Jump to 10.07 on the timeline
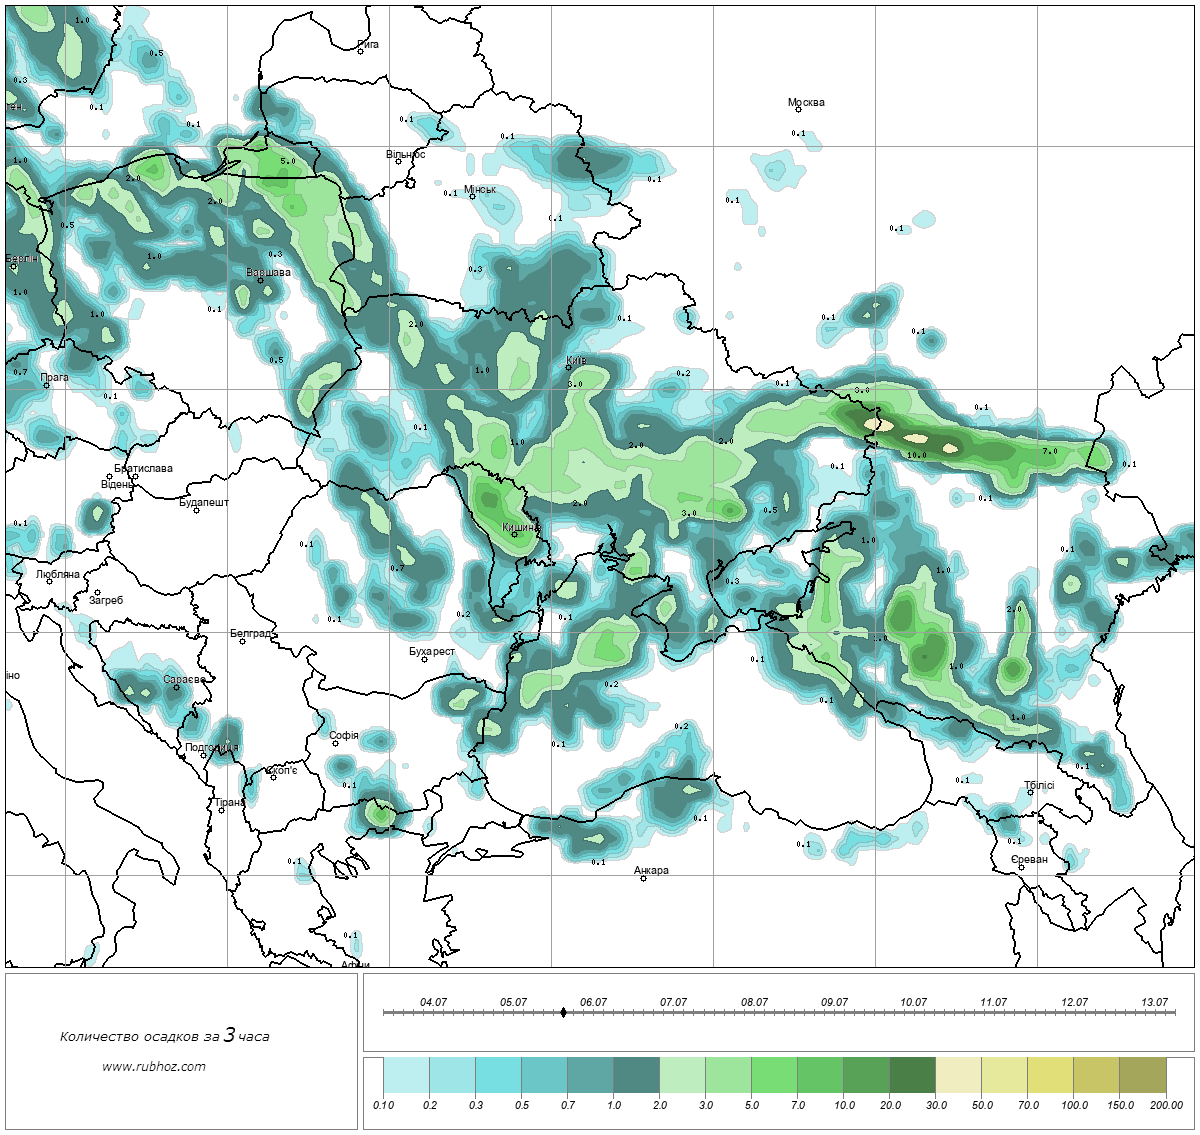Viewport: 1200px width, 1135px height. click(913, 1003)
